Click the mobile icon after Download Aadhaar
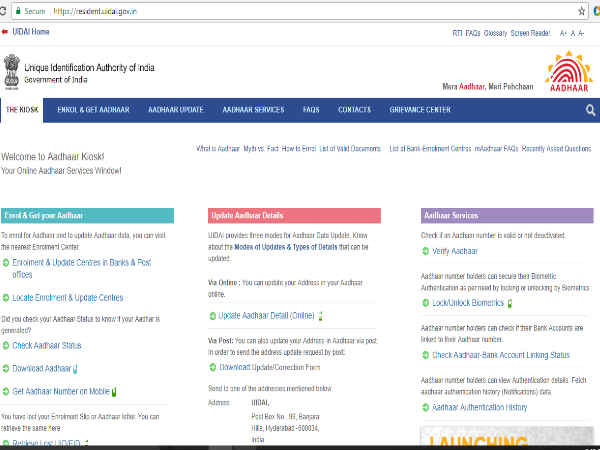This screenshot has width=600, height=450. (75, 369)
